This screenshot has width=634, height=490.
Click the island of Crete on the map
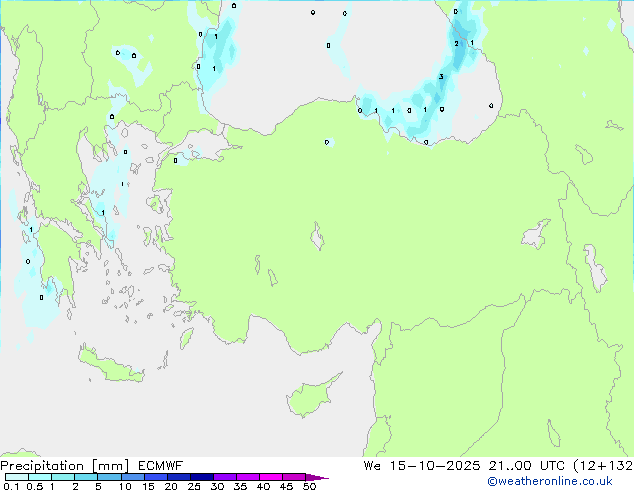[x=112, y=365]
